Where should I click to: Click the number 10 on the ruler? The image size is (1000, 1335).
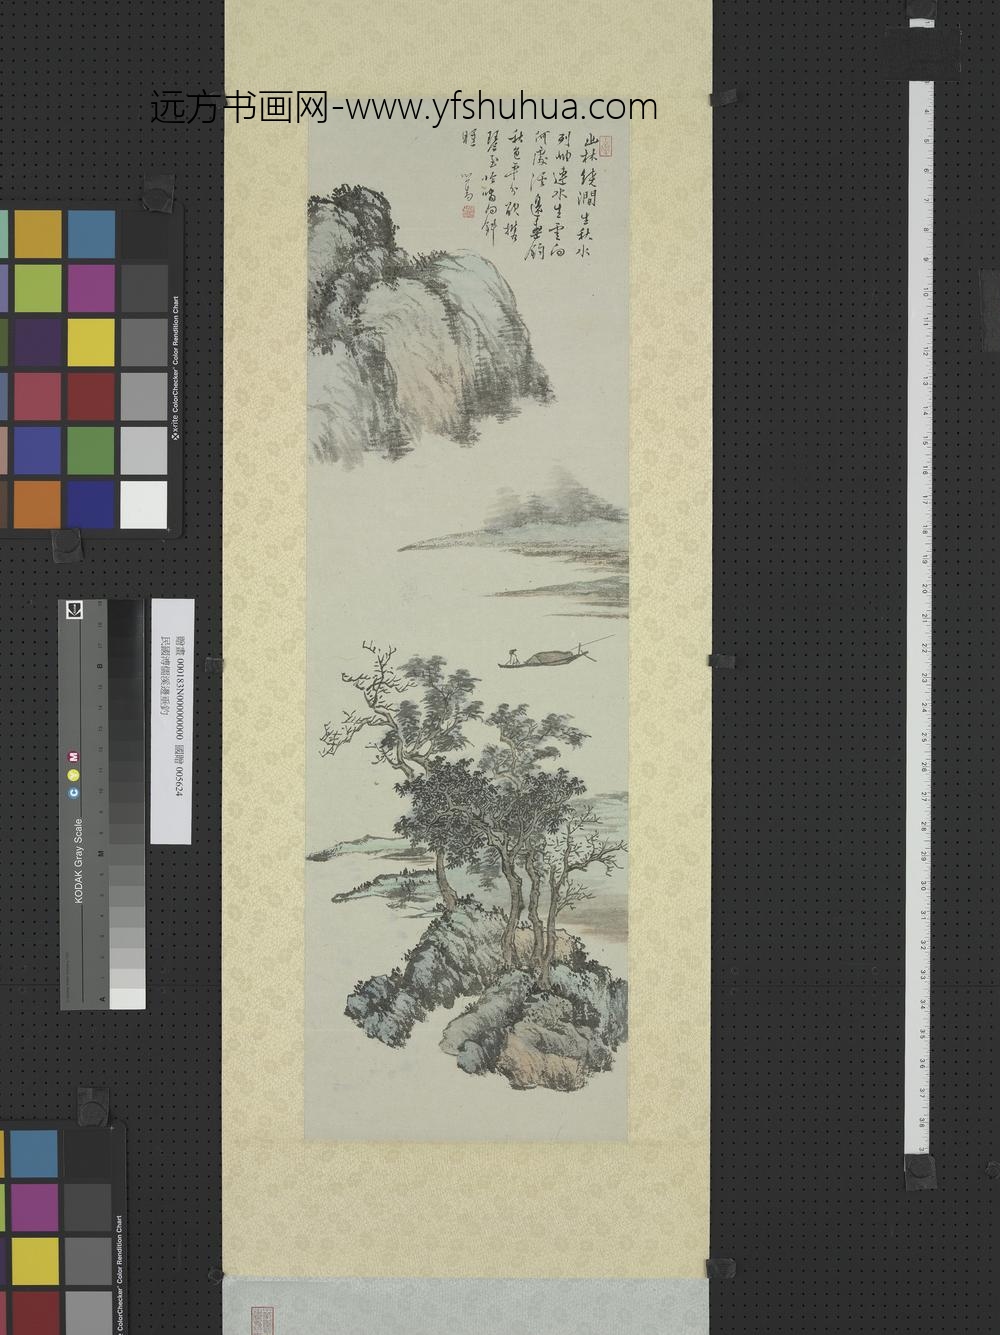(x=926, y=294)
